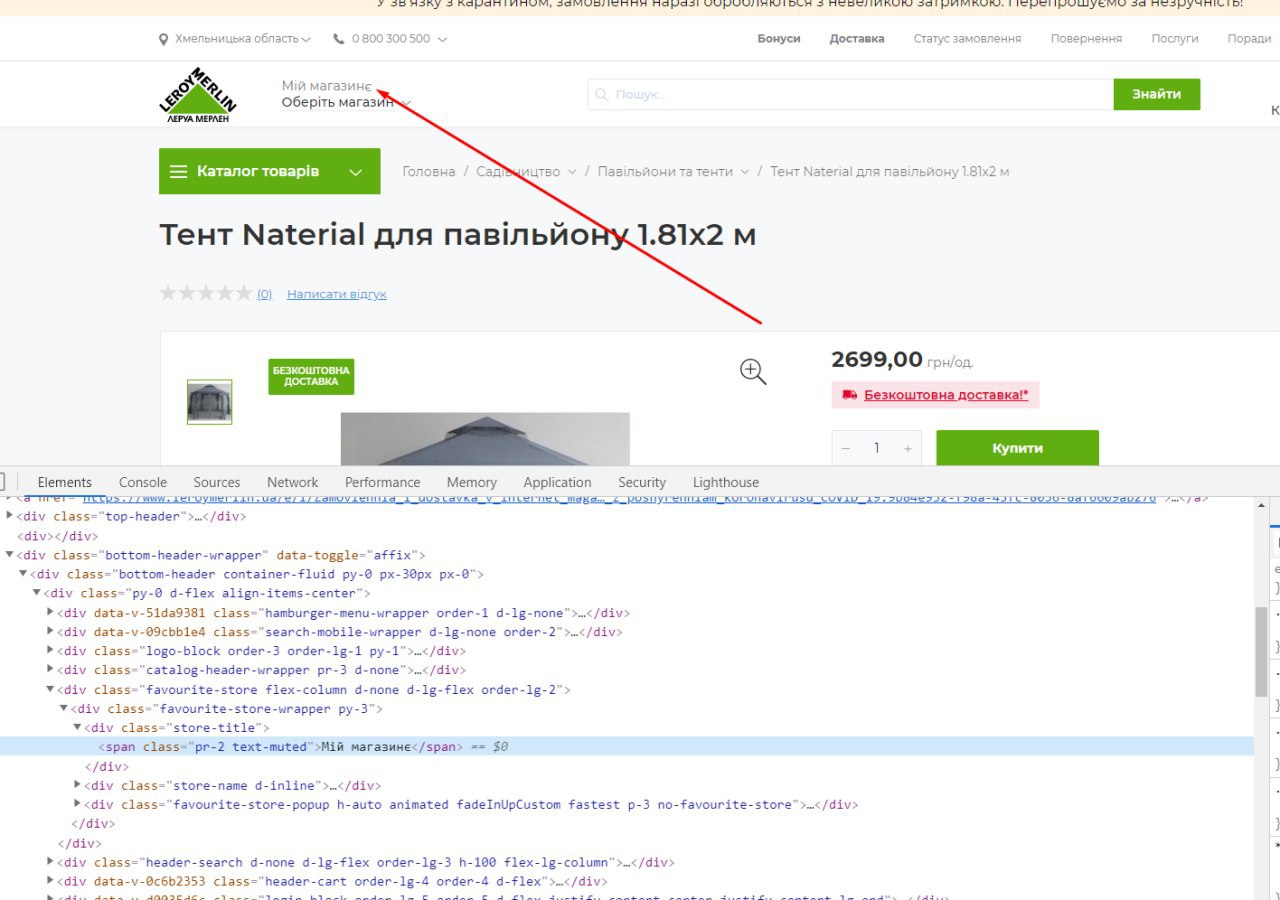
Task: Click the magnifier icon in the search field
Action: click(601, 95)
